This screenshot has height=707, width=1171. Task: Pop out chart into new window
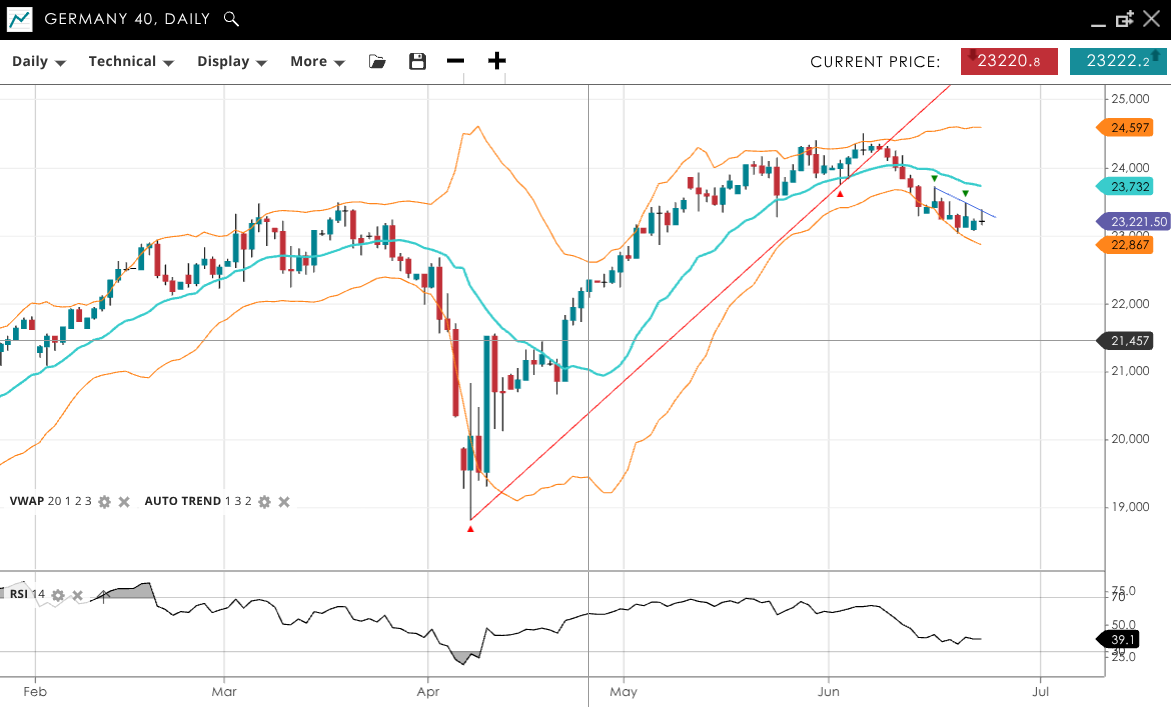click(1124, 19)
